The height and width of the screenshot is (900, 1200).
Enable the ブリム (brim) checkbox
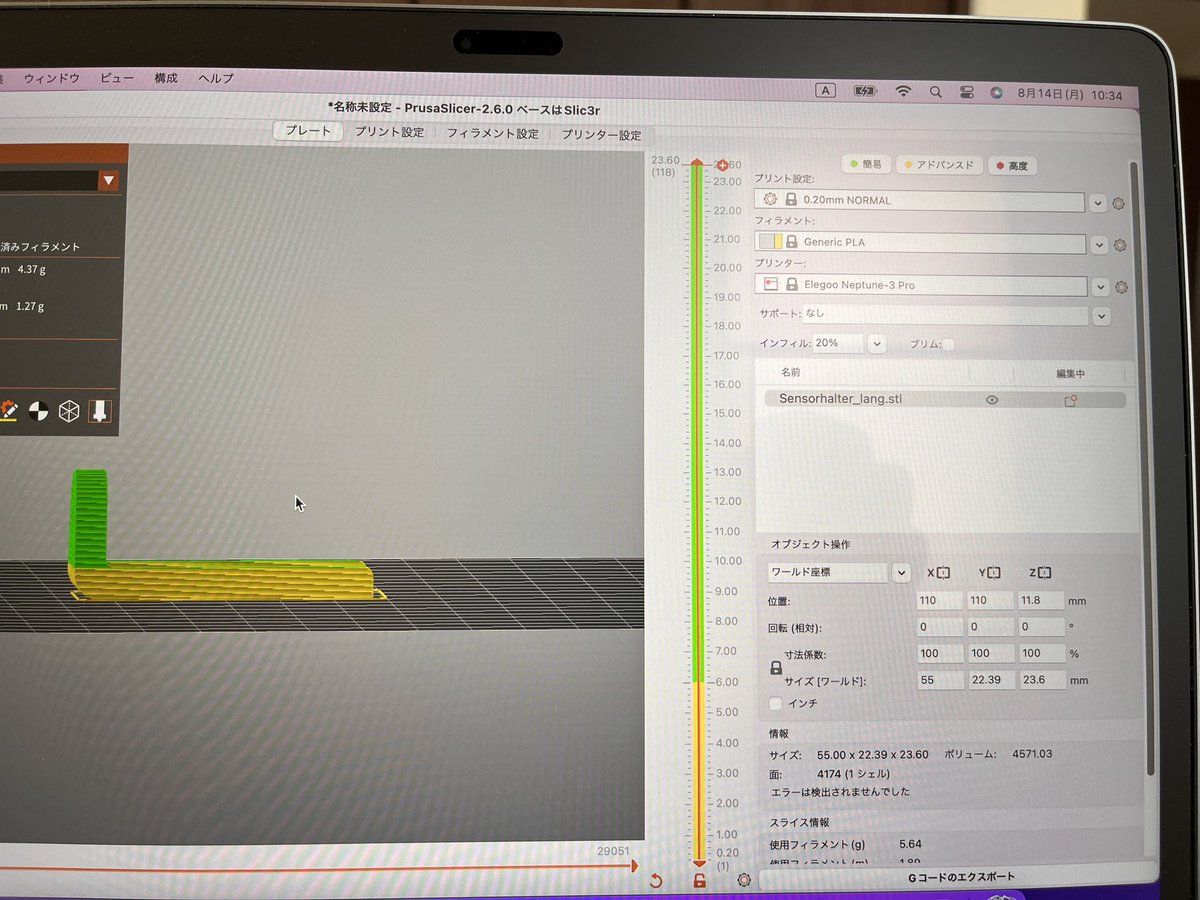tap(949, 344)
